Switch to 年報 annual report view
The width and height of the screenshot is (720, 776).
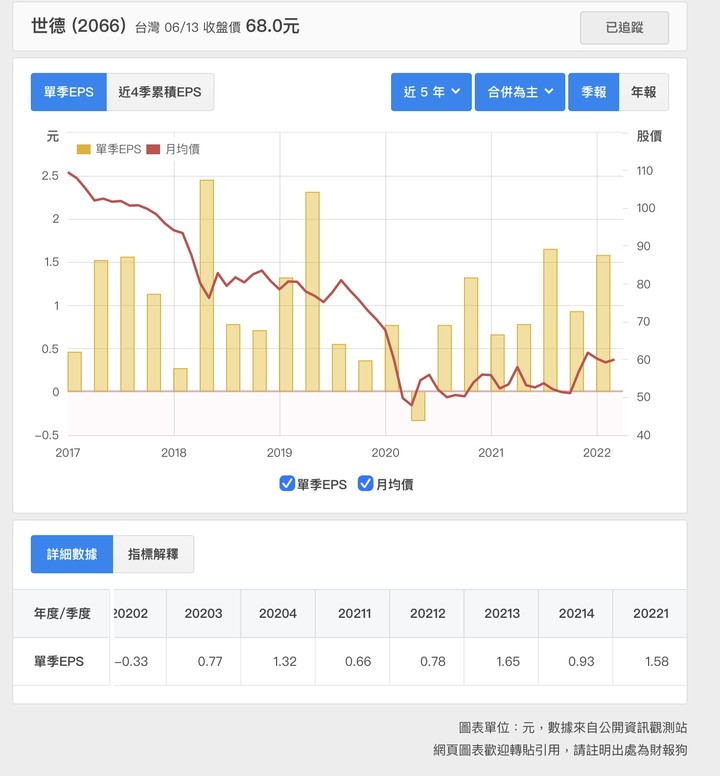[644, 92]
